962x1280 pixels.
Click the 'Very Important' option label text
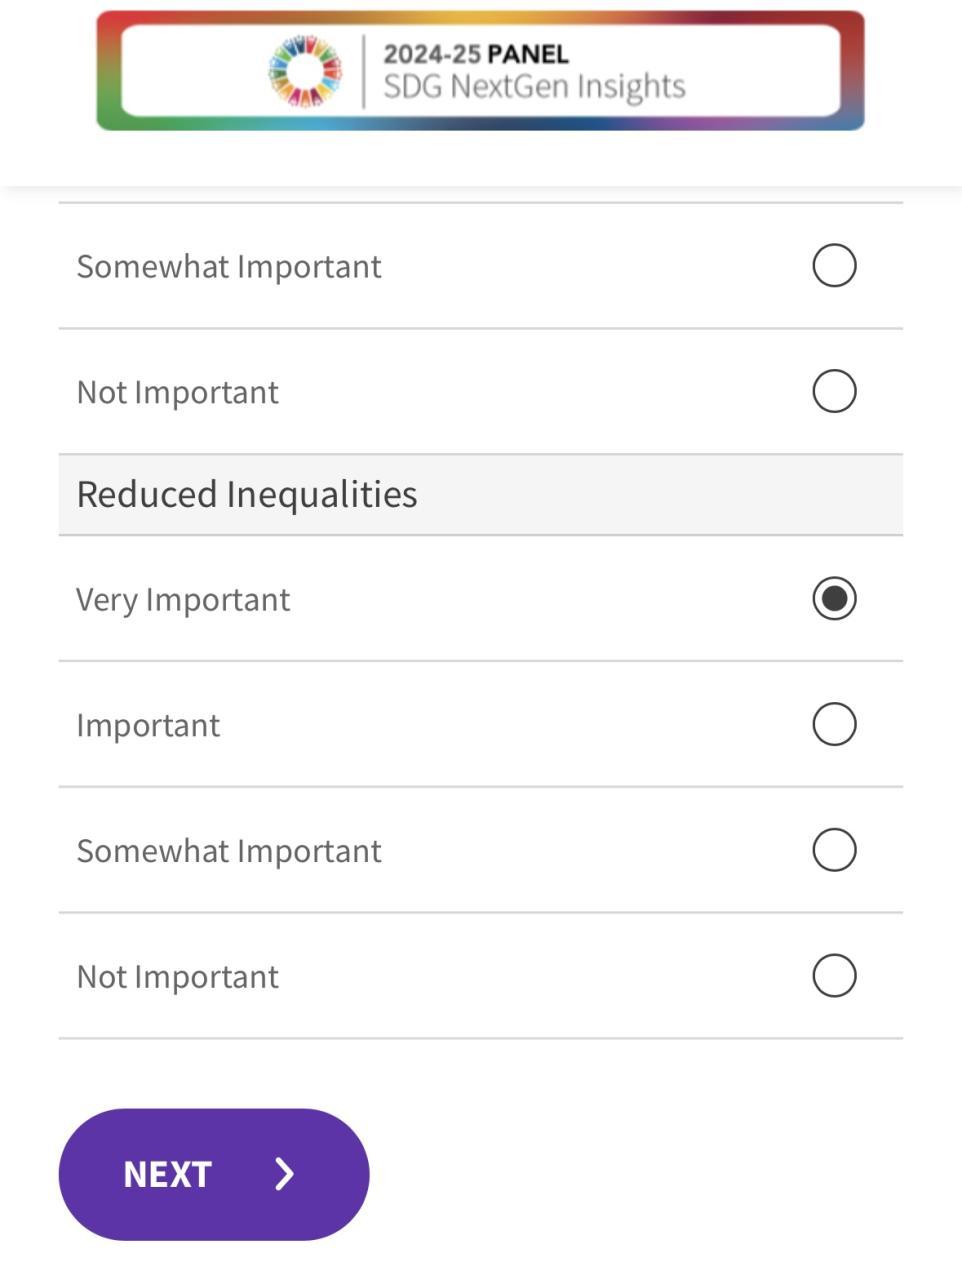pyautogui.click(x=183, y=600)
